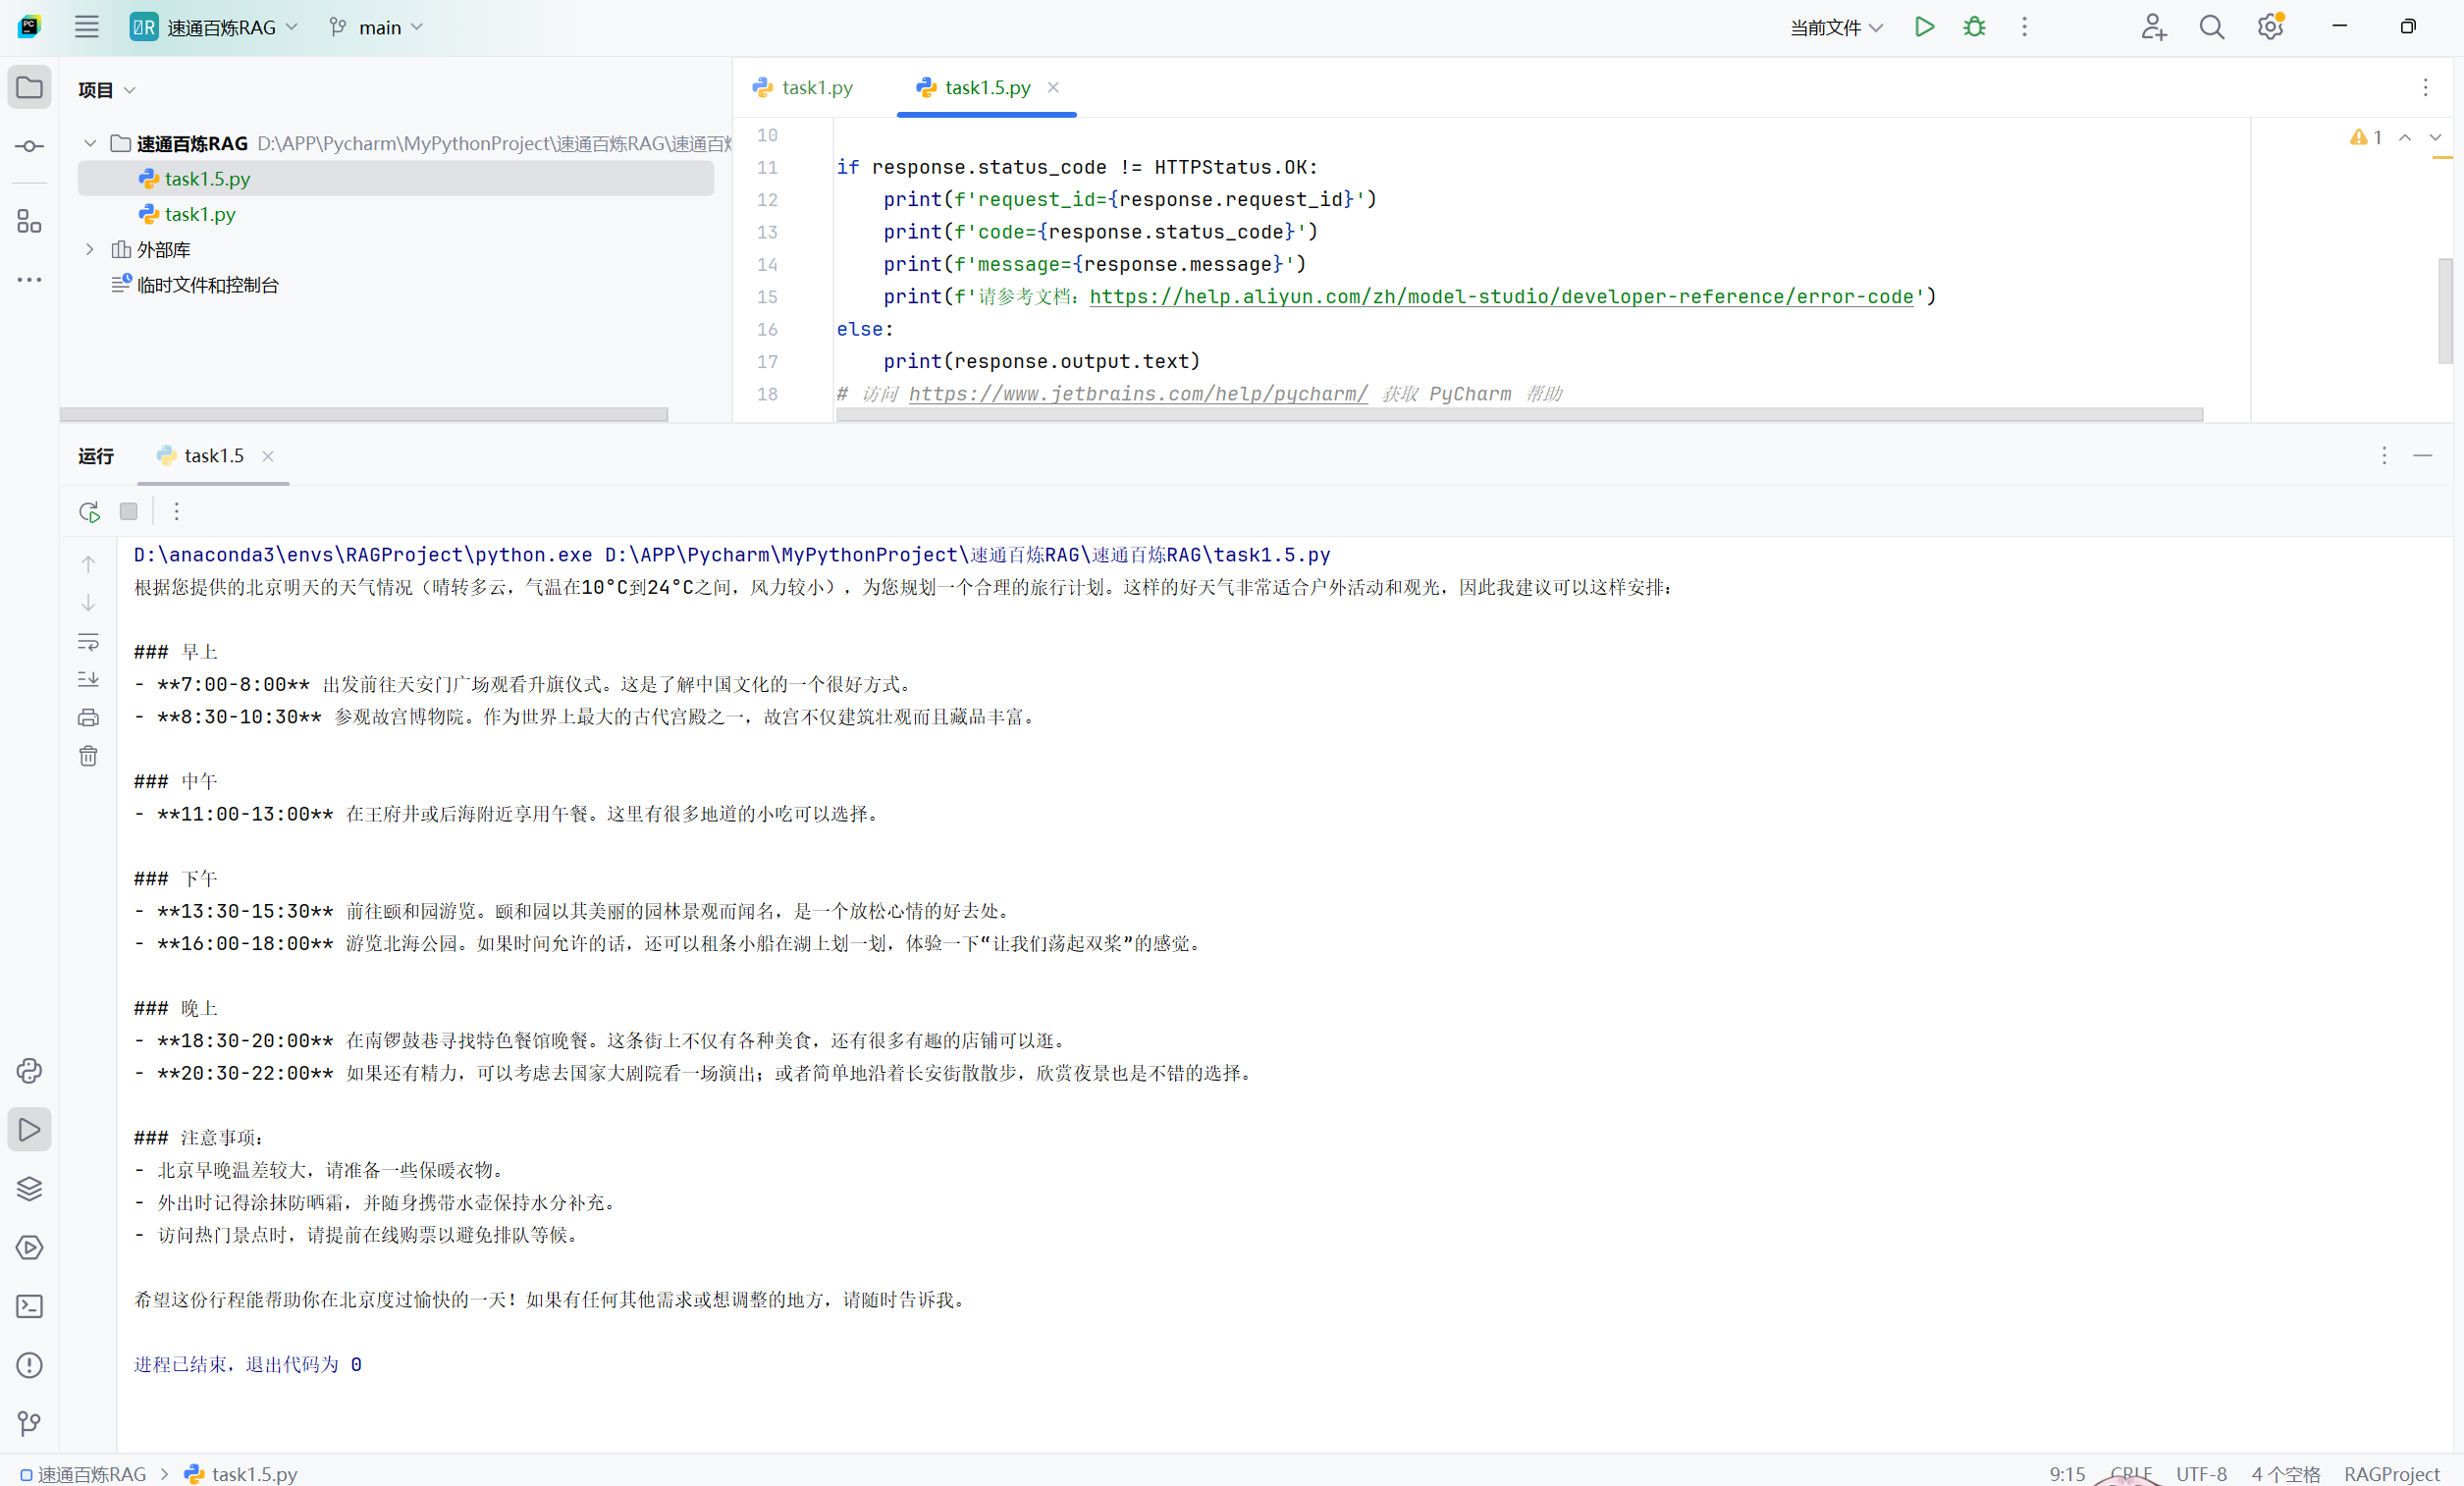Viewport: 2464px width, 1486px height.
Task: Toggle scroll to end of console output
Action: (x=88, y=679)
